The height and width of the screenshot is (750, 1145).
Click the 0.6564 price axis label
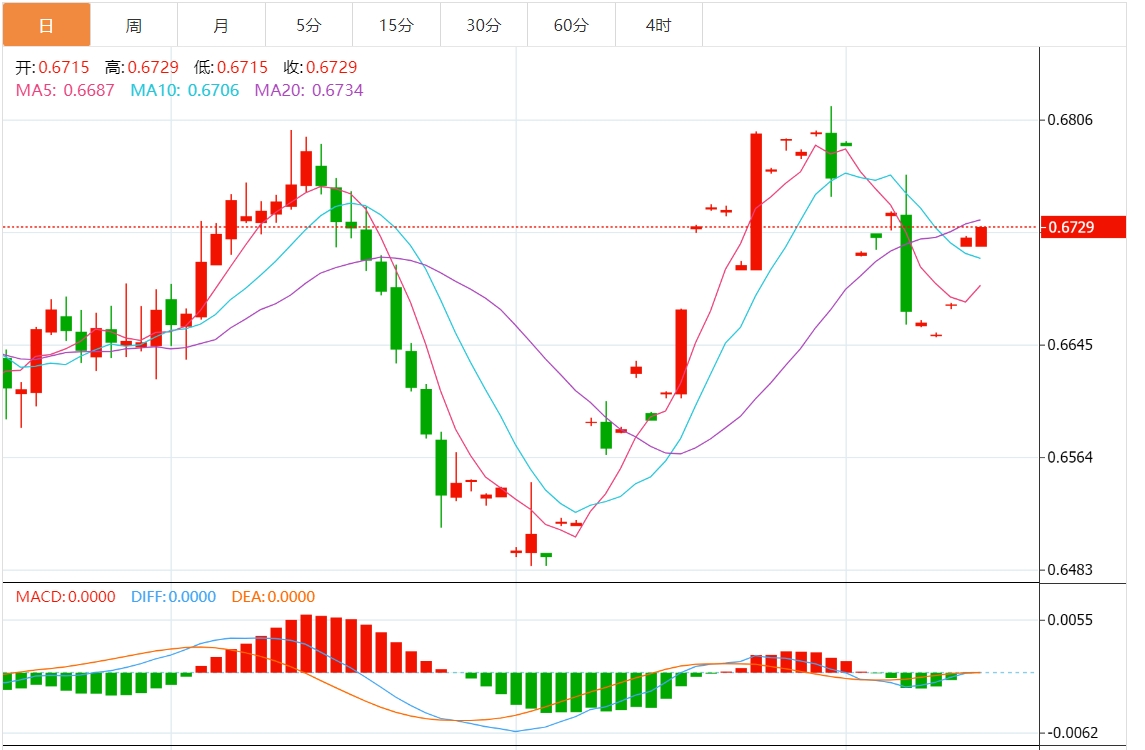click(1070, 457)
